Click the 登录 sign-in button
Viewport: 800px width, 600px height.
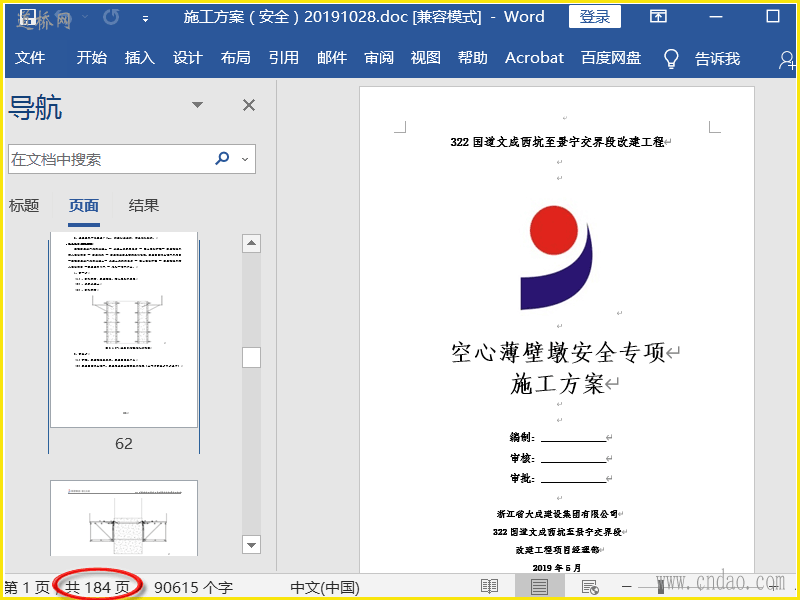tap(595, 17)
